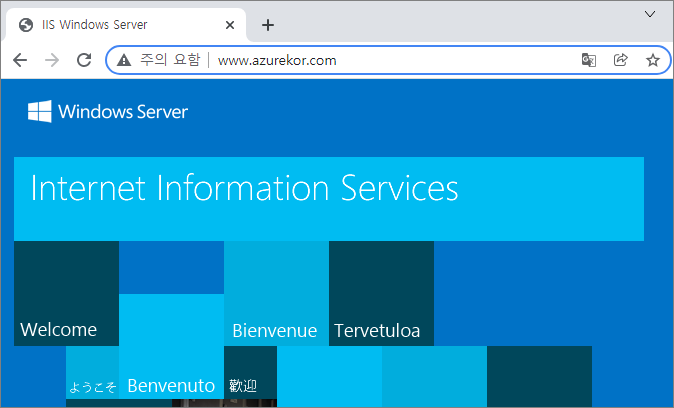Open a new tab

[268, 25]
